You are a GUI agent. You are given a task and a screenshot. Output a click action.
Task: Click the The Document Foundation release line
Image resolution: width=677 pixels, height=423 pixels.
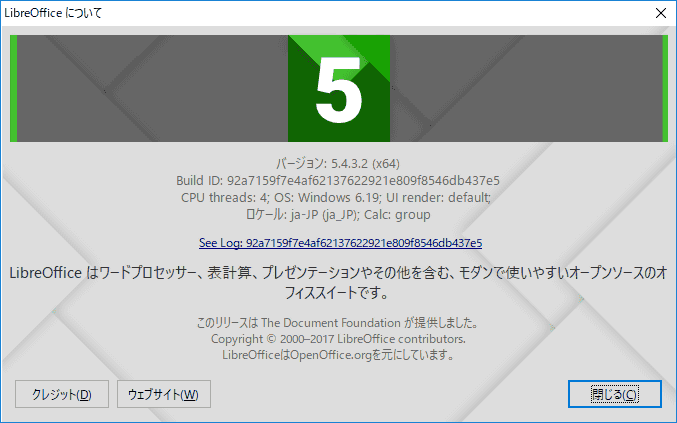click(338, 322)
